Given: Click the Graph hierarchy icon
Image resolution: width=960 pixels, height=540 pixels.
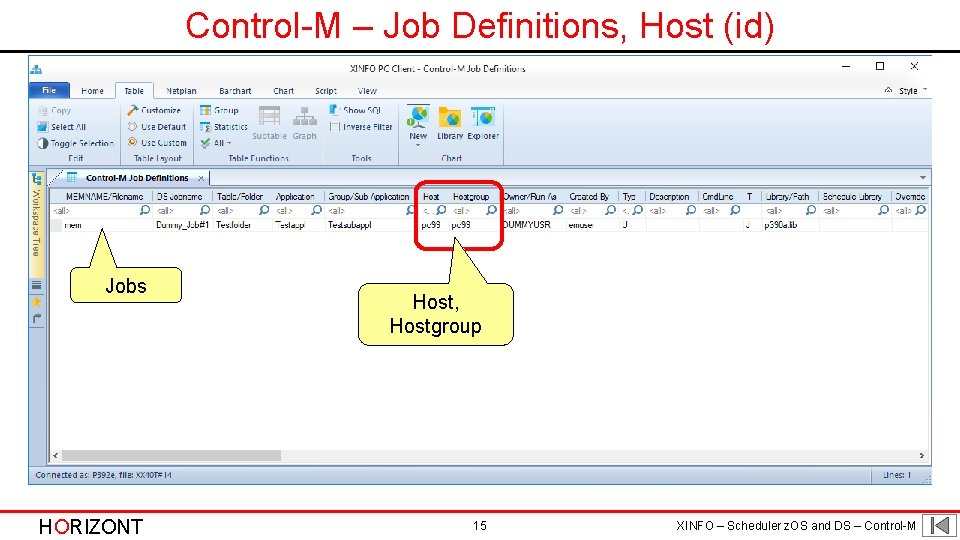Looking at the screenshot, I should (304, 116).
